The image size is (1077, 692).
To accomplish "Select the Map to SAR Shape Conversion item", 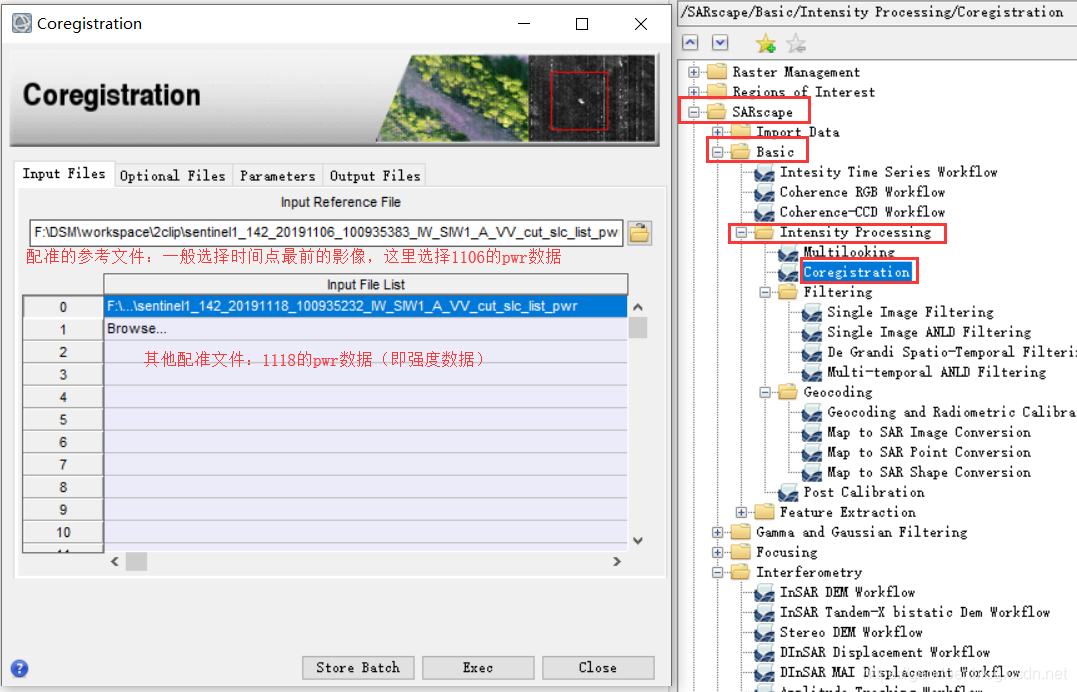I will (929, 472).
